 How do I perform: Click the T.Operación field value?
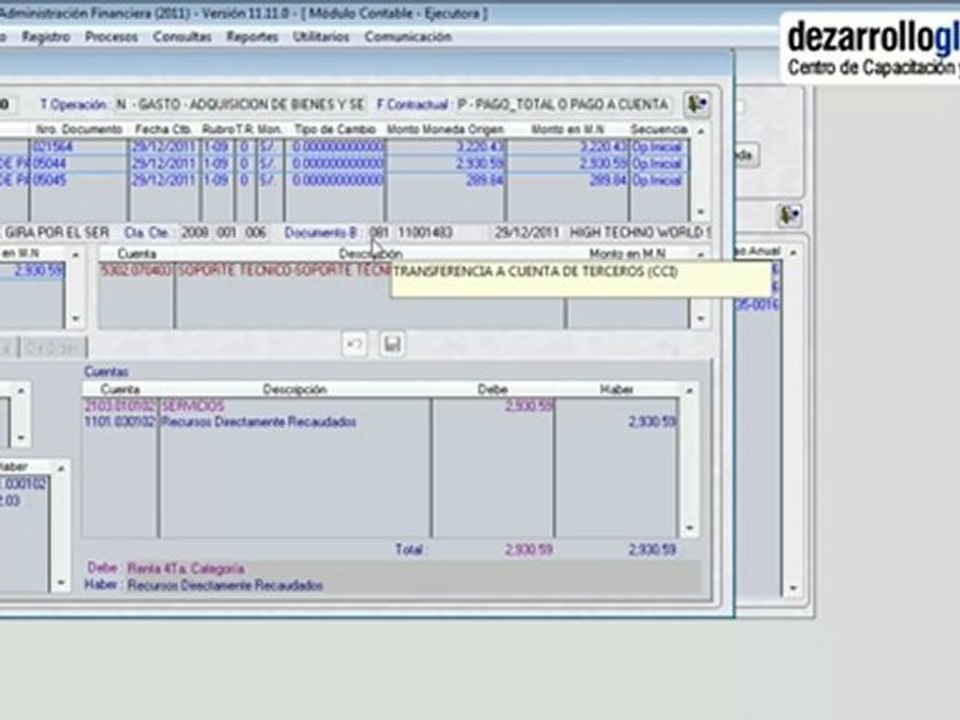tap(239, 105)
